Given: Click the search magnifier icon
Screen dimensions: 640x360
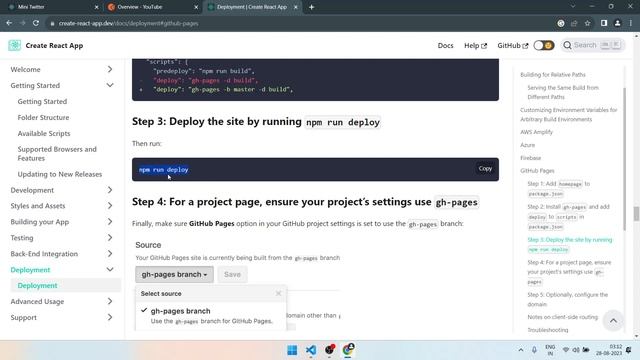Looking at the screenshot, I should tap(567, 45).
